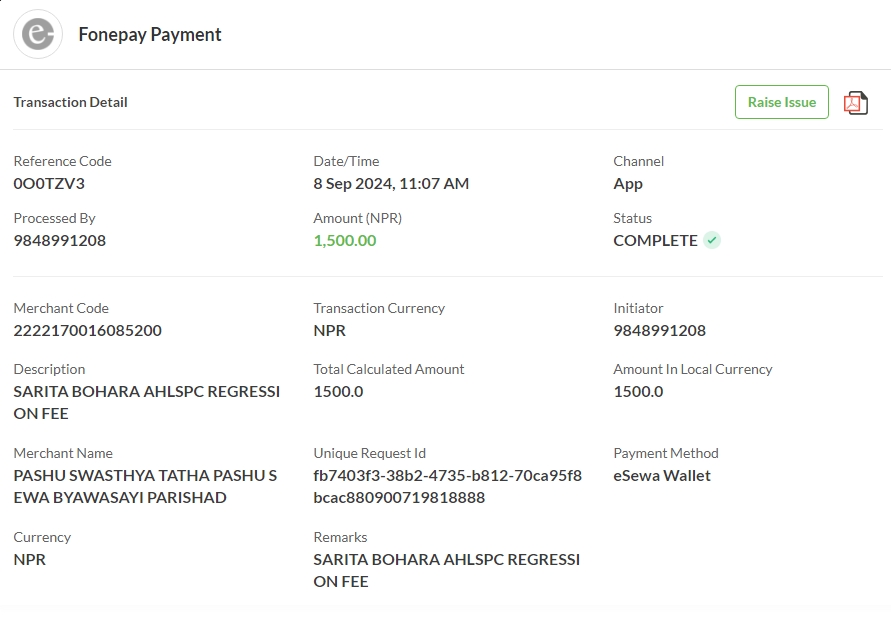The width and height of the screenshot is (891, 621).
Task: Select date 8 Sep 2024, 11:07 AM
Action: [x=391, y=184]
